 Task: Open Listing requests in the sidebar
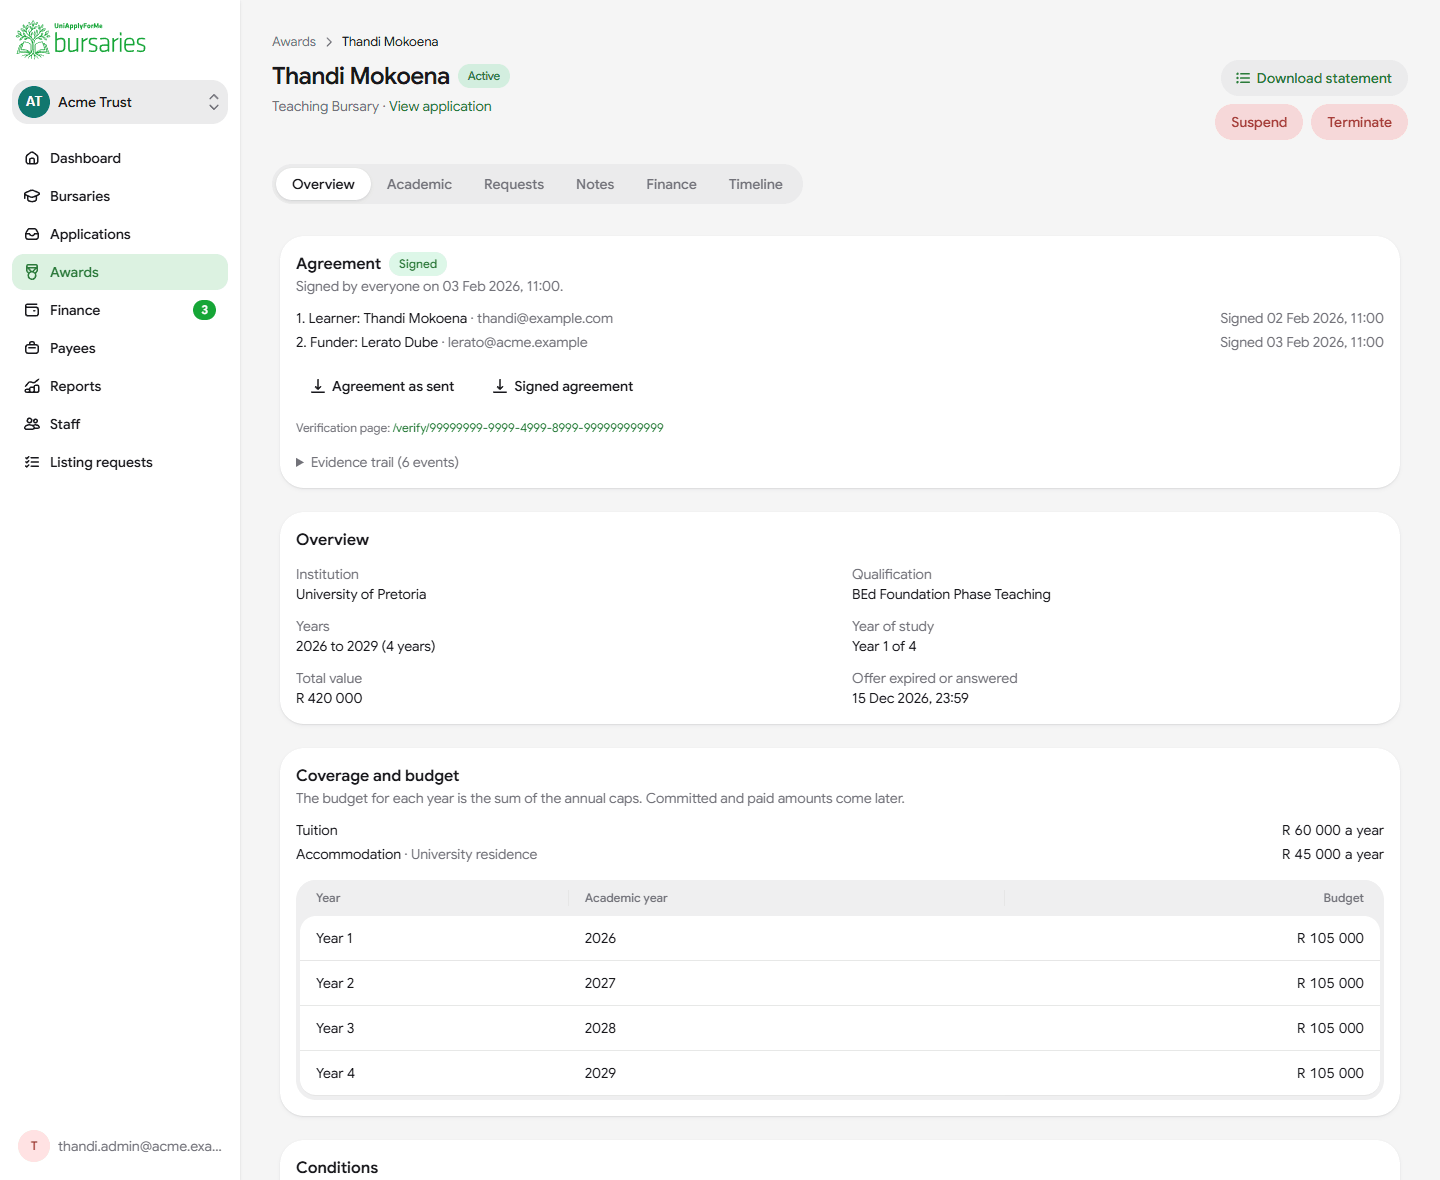click(120, 462)
